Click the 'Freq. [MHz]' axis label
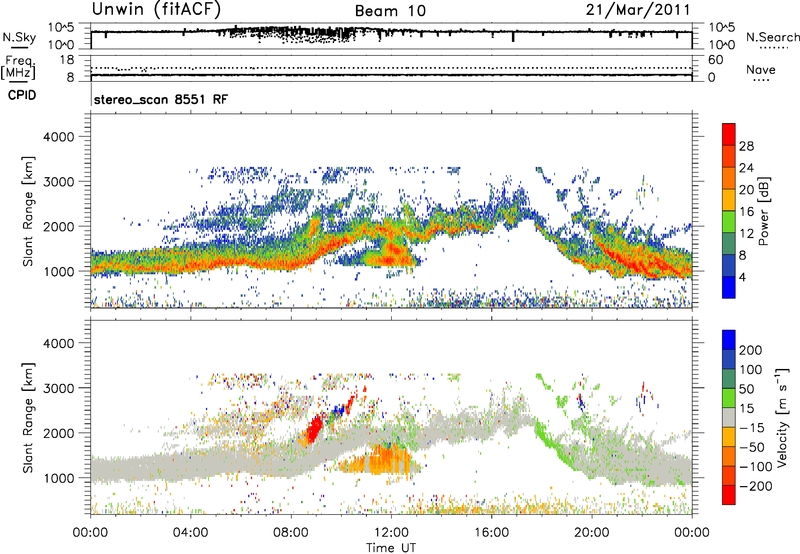This screenshot has height=554, width=800. click(18, 68)
